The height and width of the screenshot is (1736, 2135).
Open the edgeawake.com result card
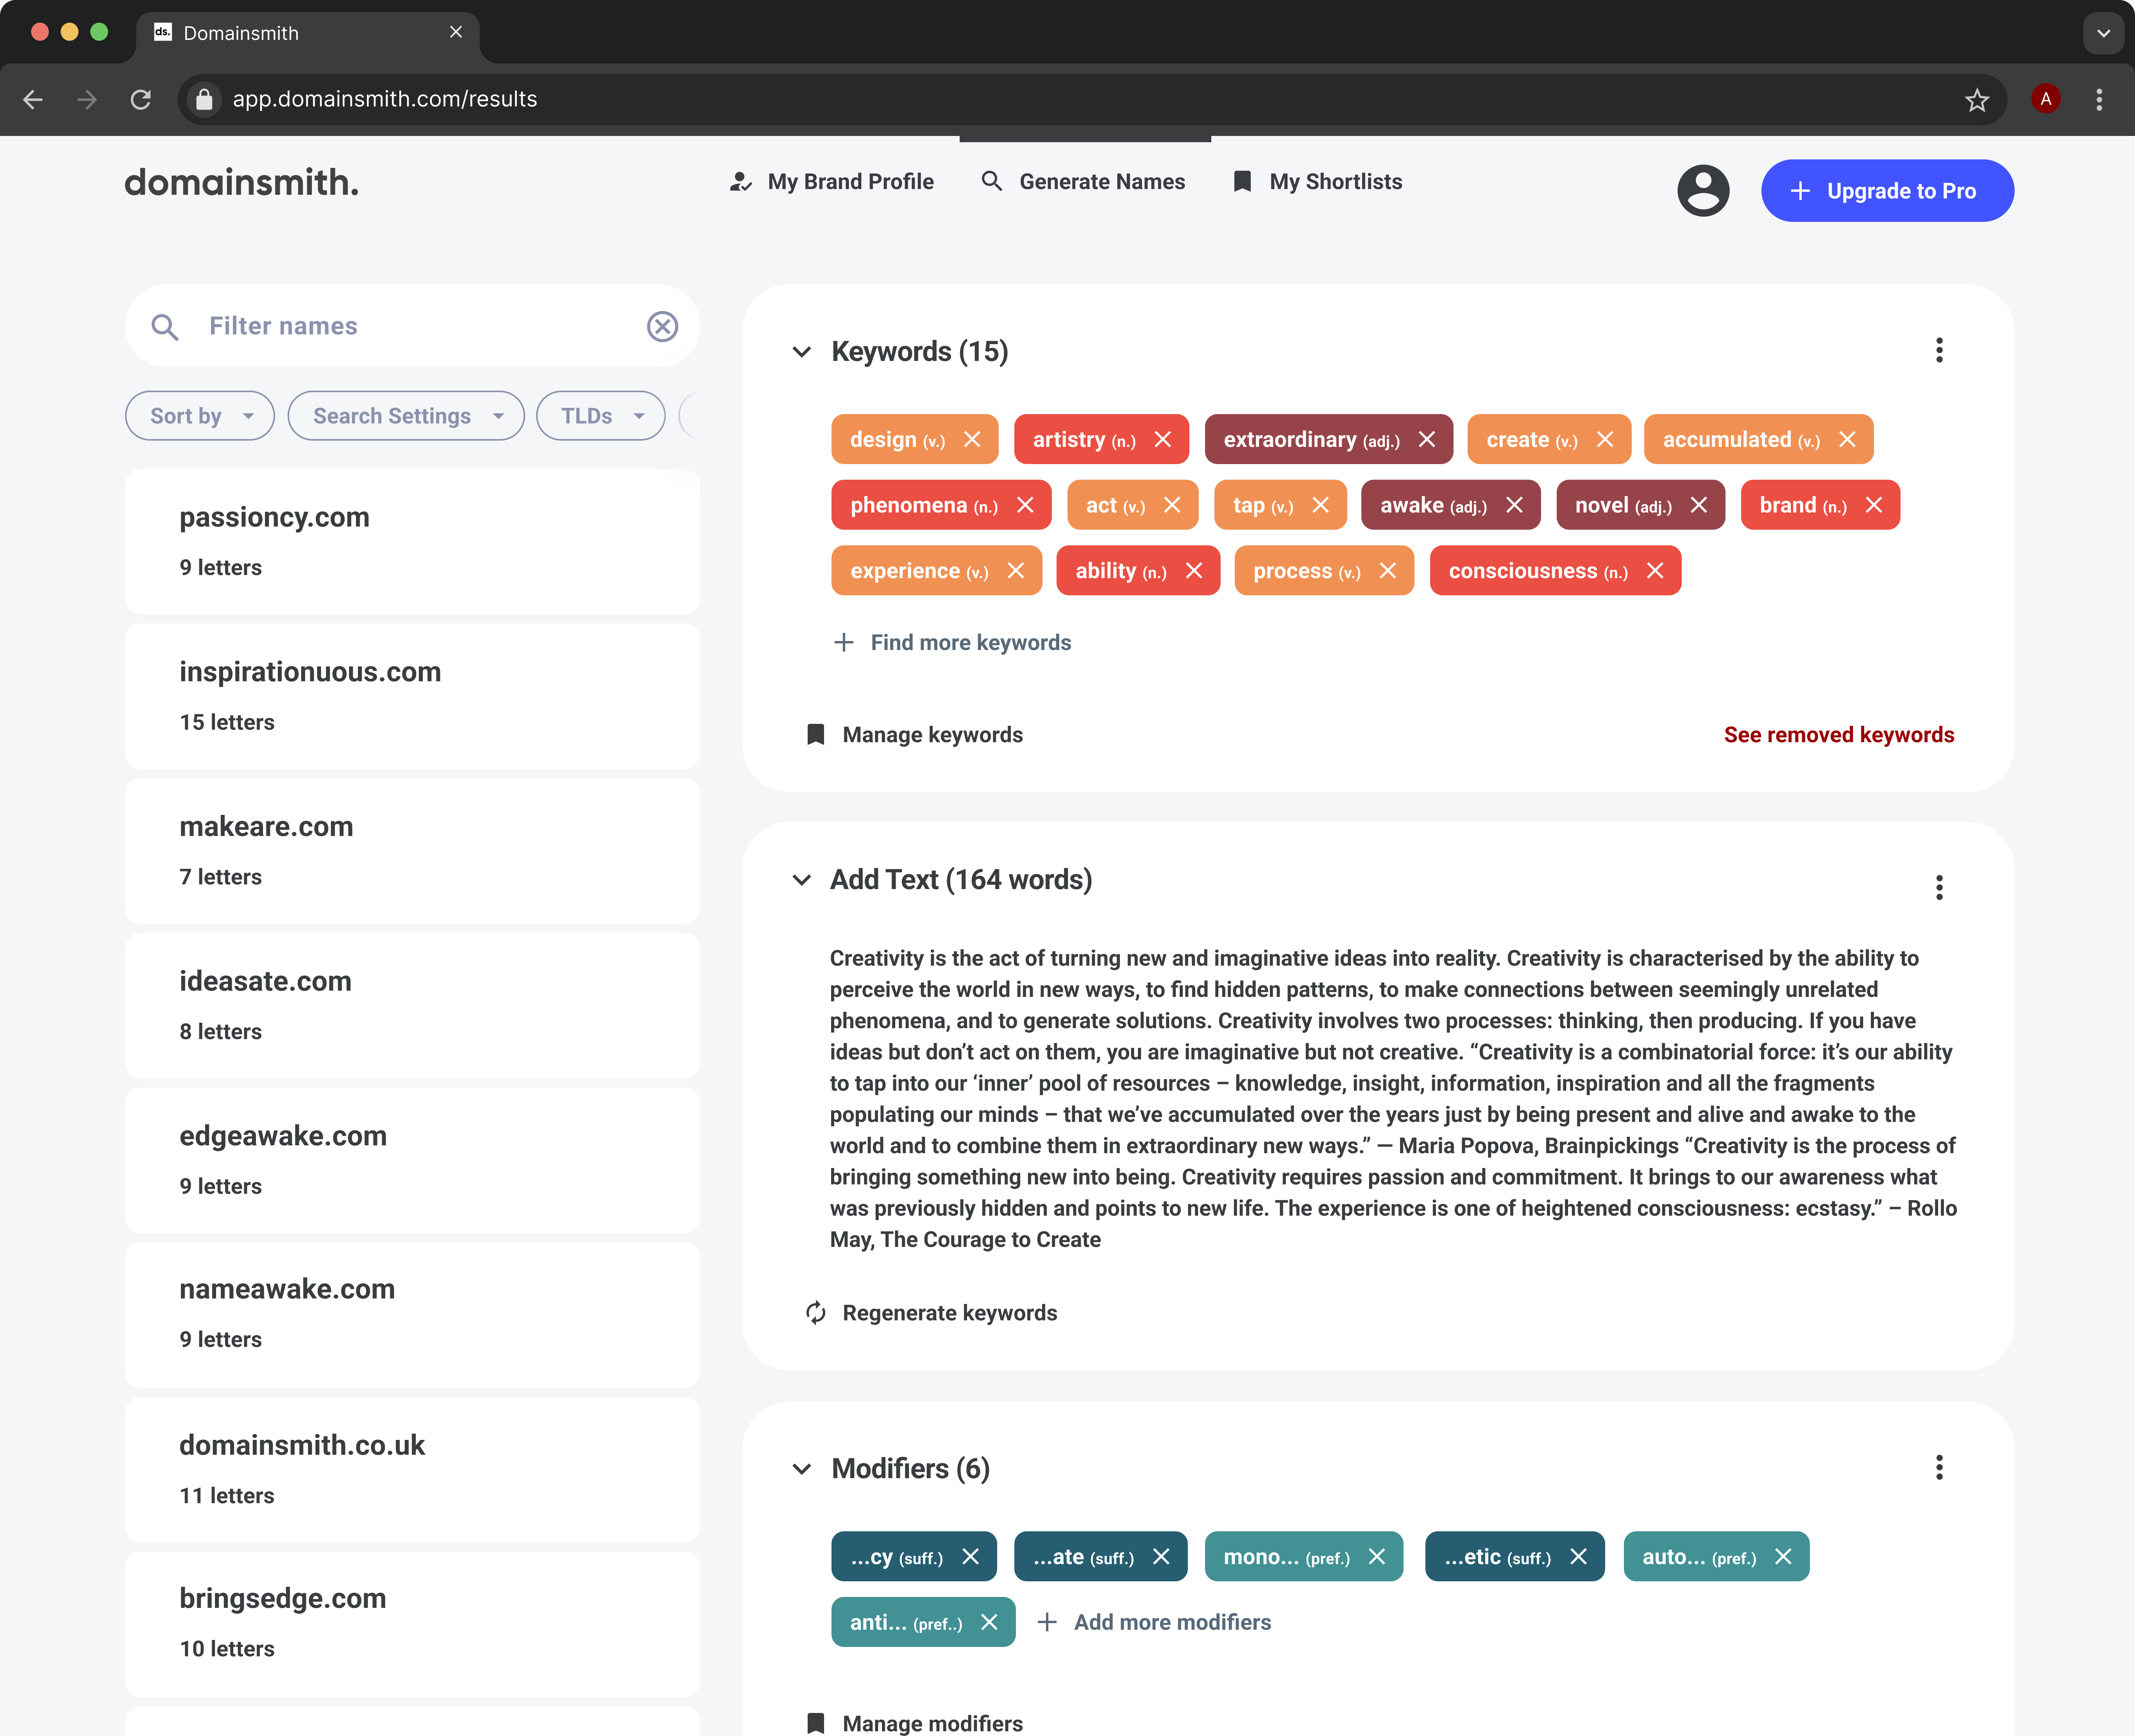coord(412,1160)
